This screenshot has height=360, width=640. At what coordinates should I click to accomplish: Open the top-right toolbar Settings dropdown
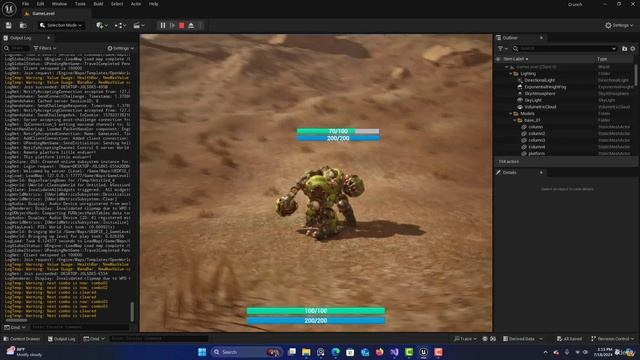point(619,25)
